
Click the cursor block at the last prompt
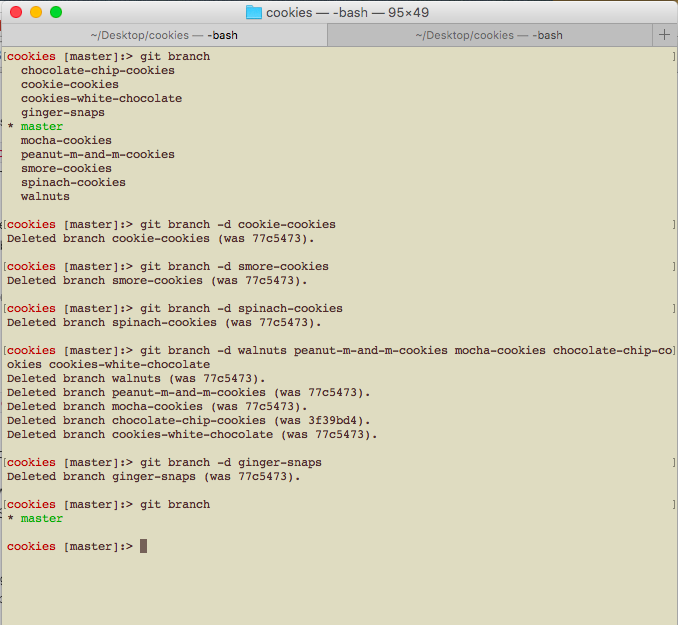[x=144, y=546]
